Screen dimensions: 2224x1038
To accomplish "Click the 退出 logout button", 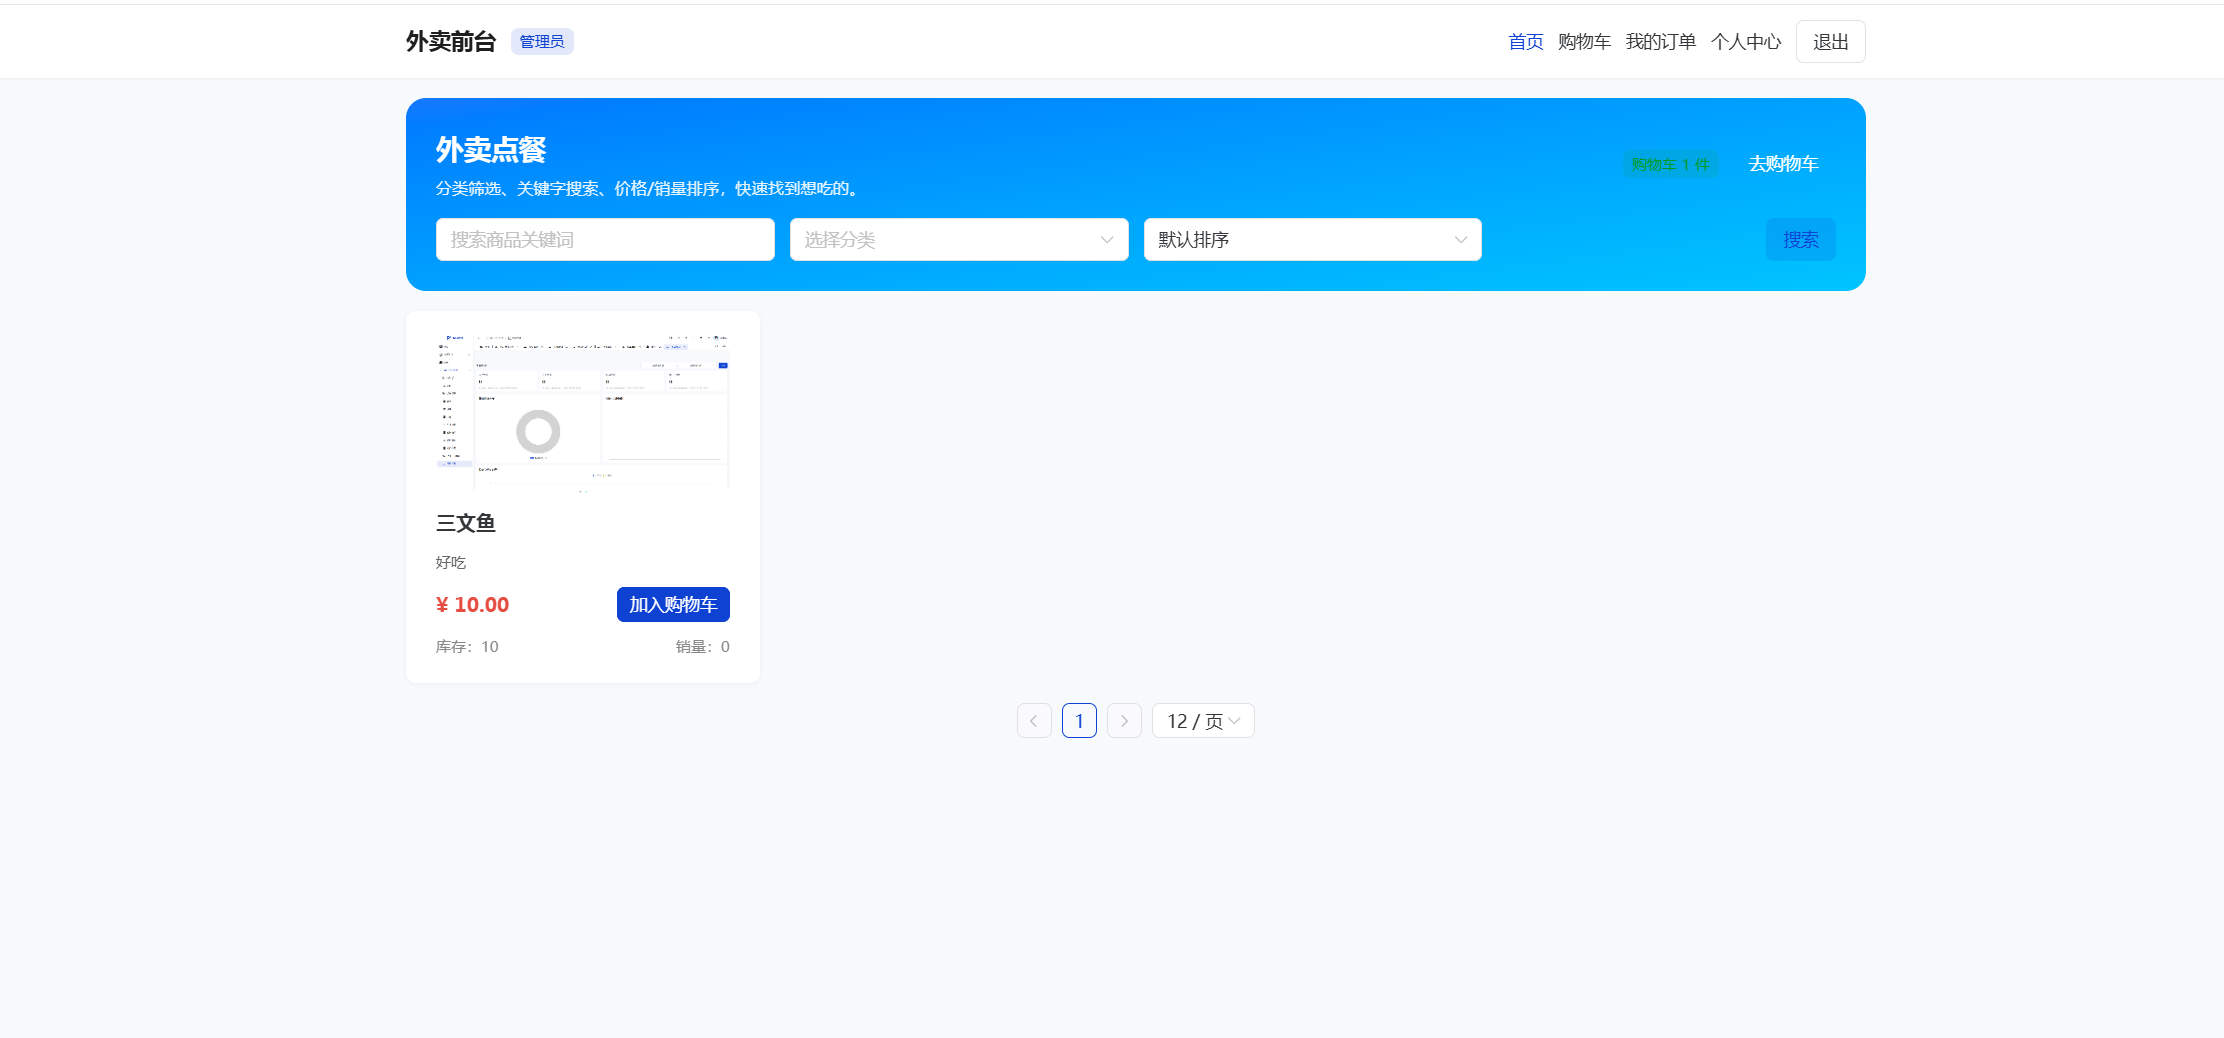I will [x=1830, y=41].
